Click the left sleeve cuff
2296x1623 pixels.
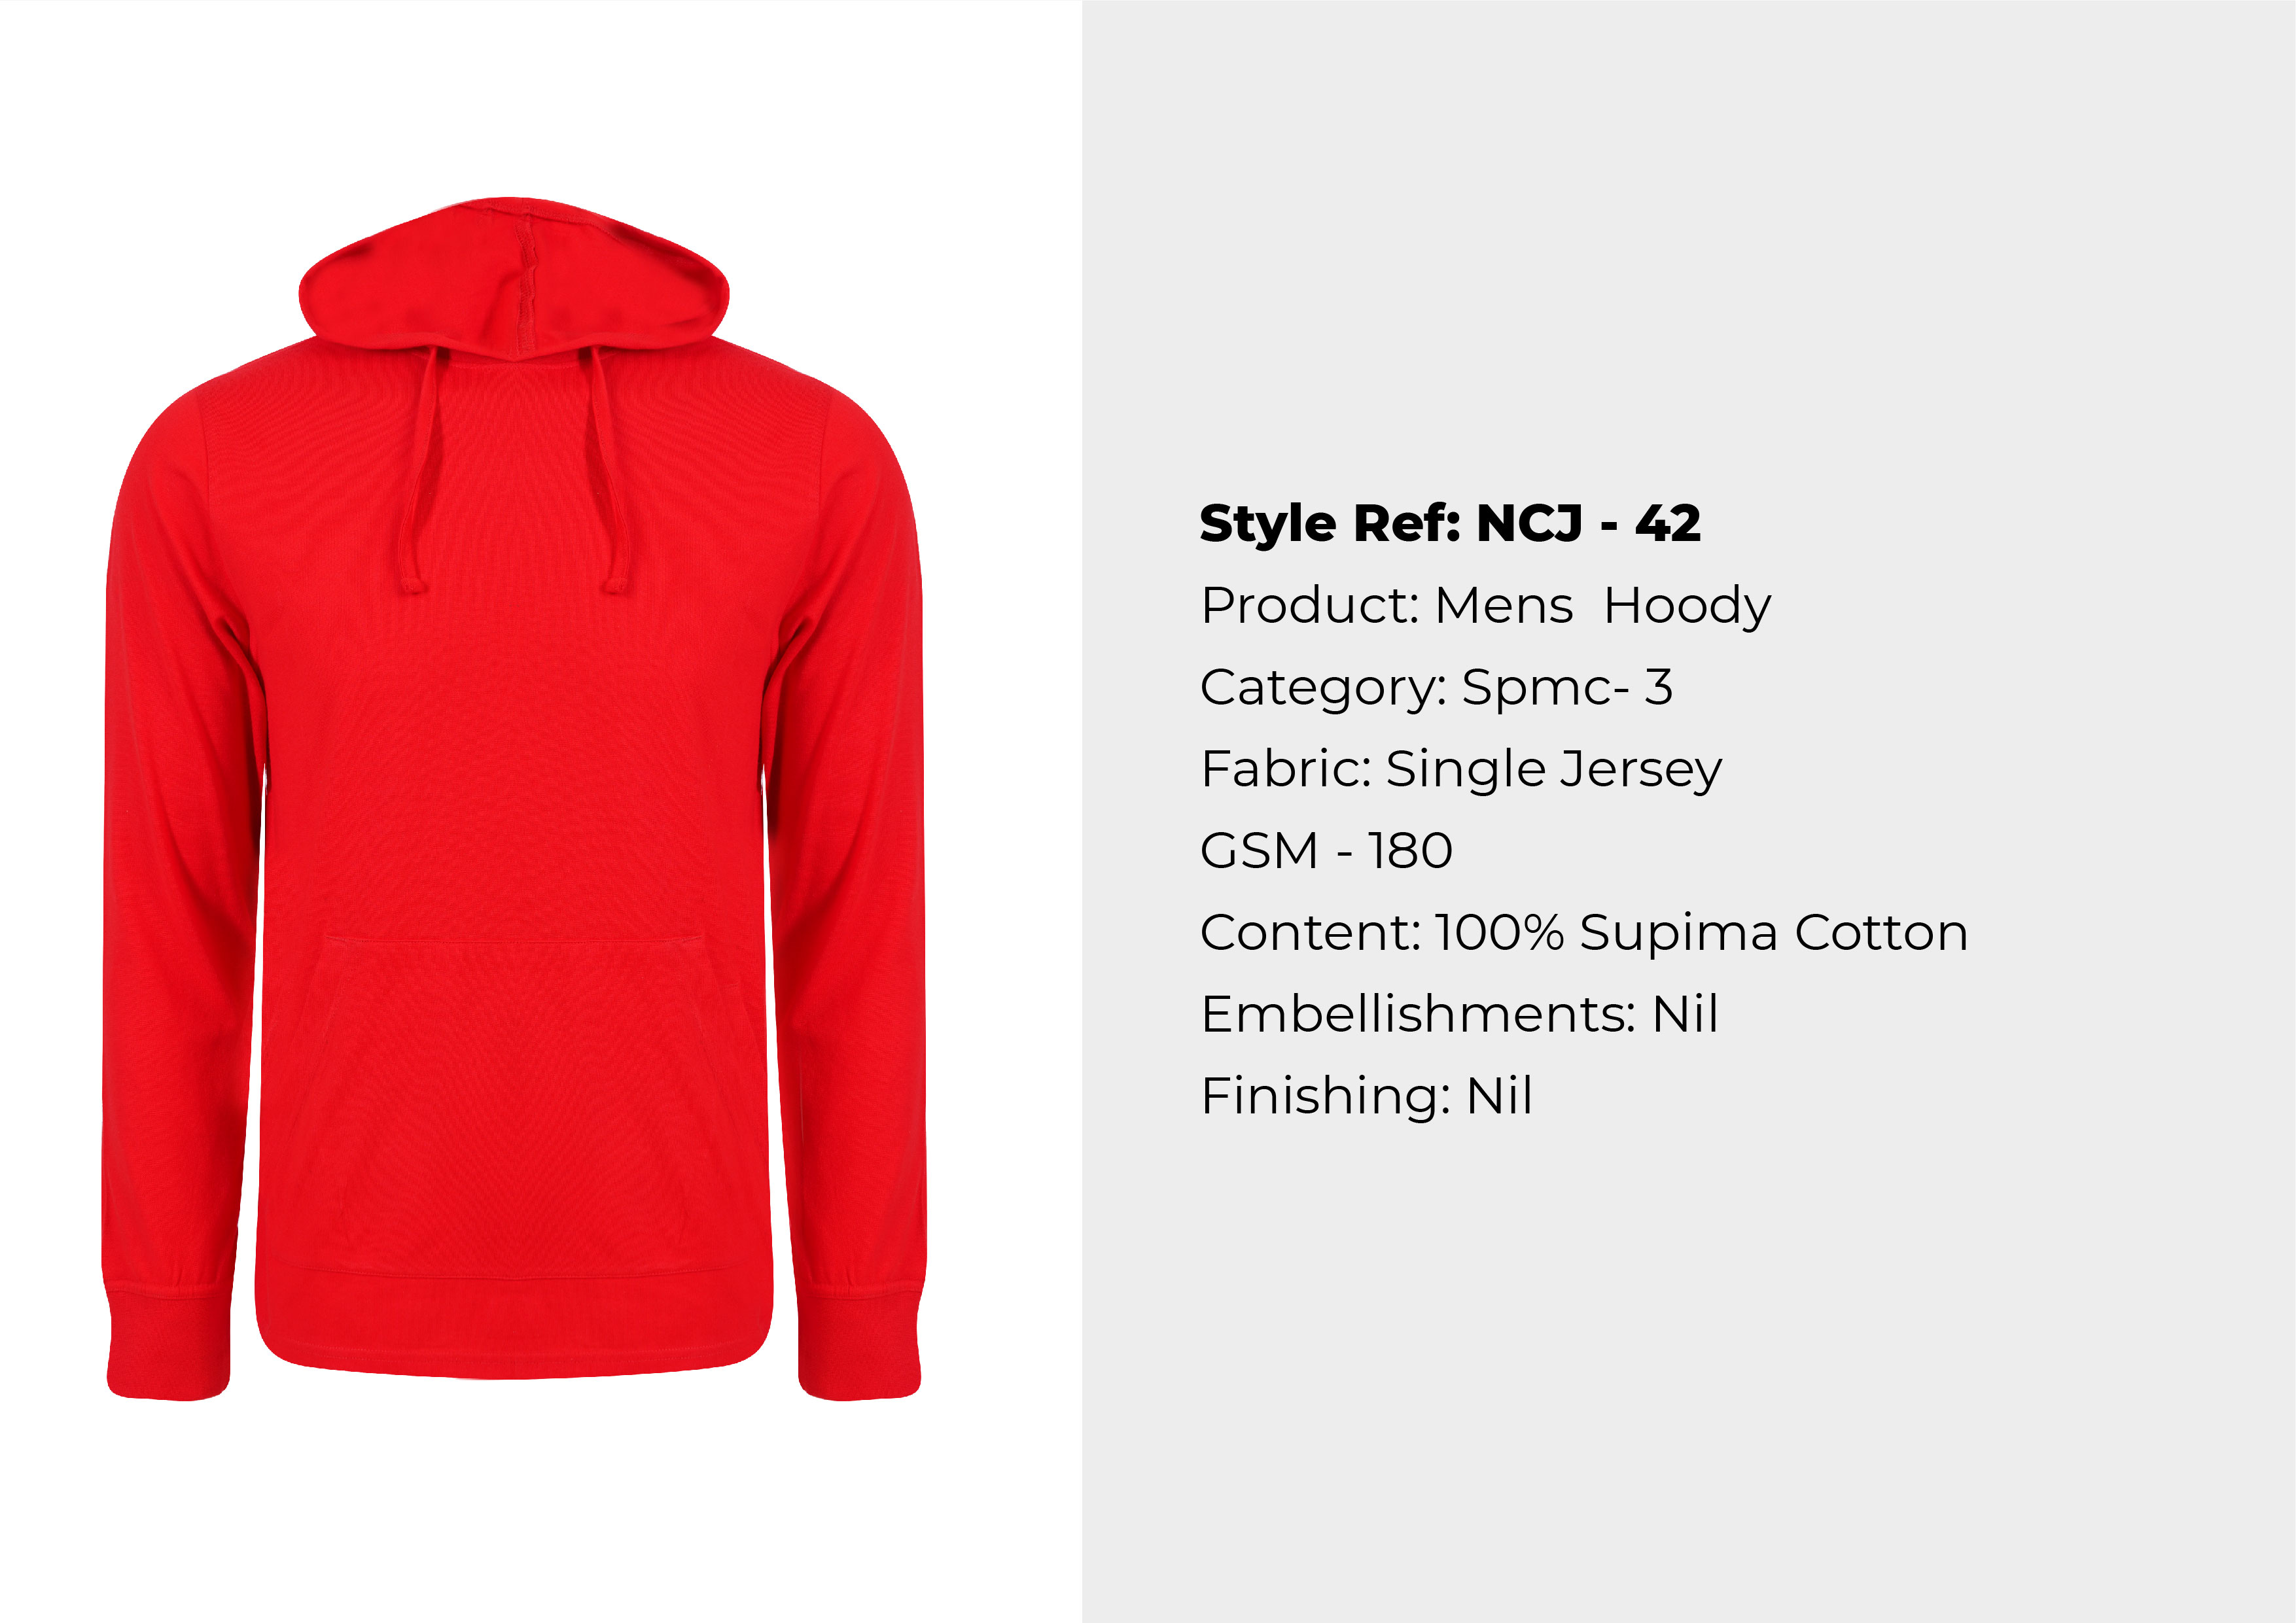(168, 1345)
